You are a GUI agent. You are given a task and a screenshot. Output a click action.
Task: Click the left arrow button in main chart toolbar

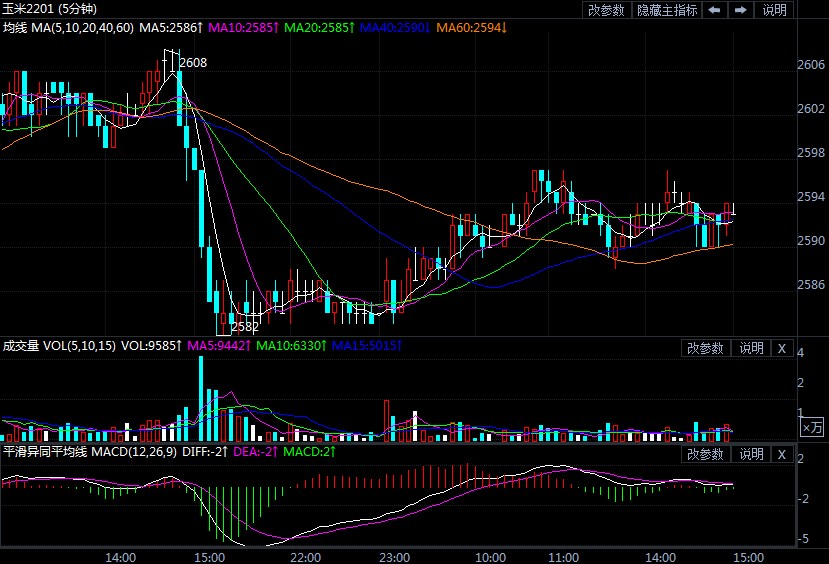715,10
